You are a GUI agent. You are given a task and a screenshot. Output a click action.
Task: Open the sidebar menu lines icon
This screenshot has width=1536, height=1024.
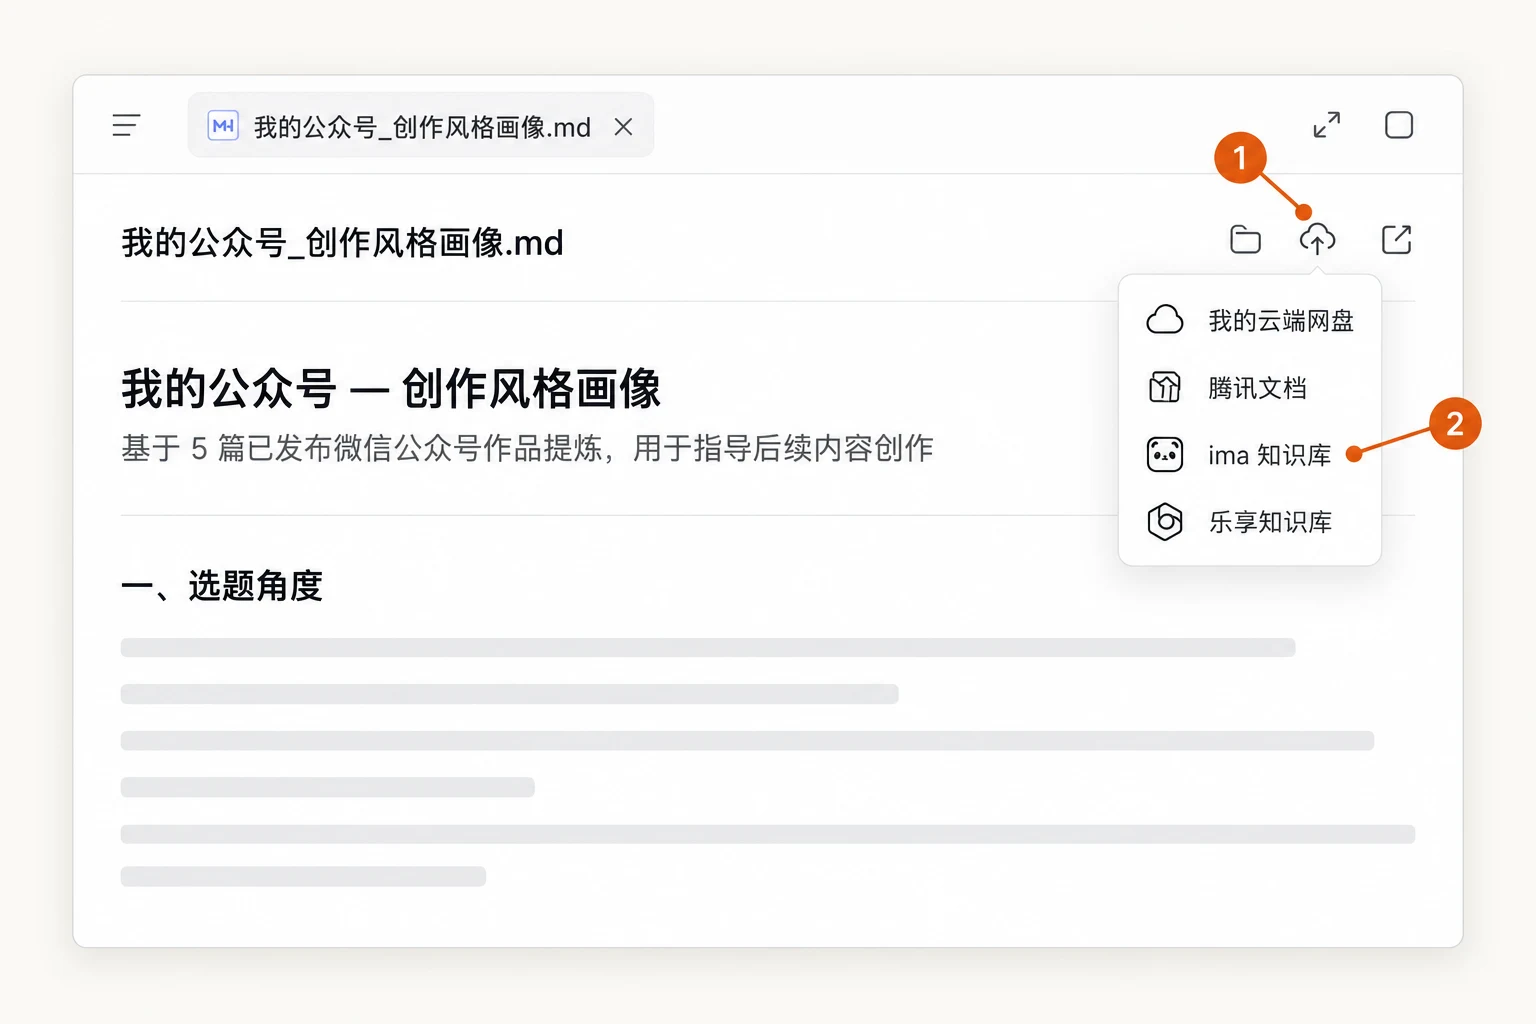tap(126, 125)
